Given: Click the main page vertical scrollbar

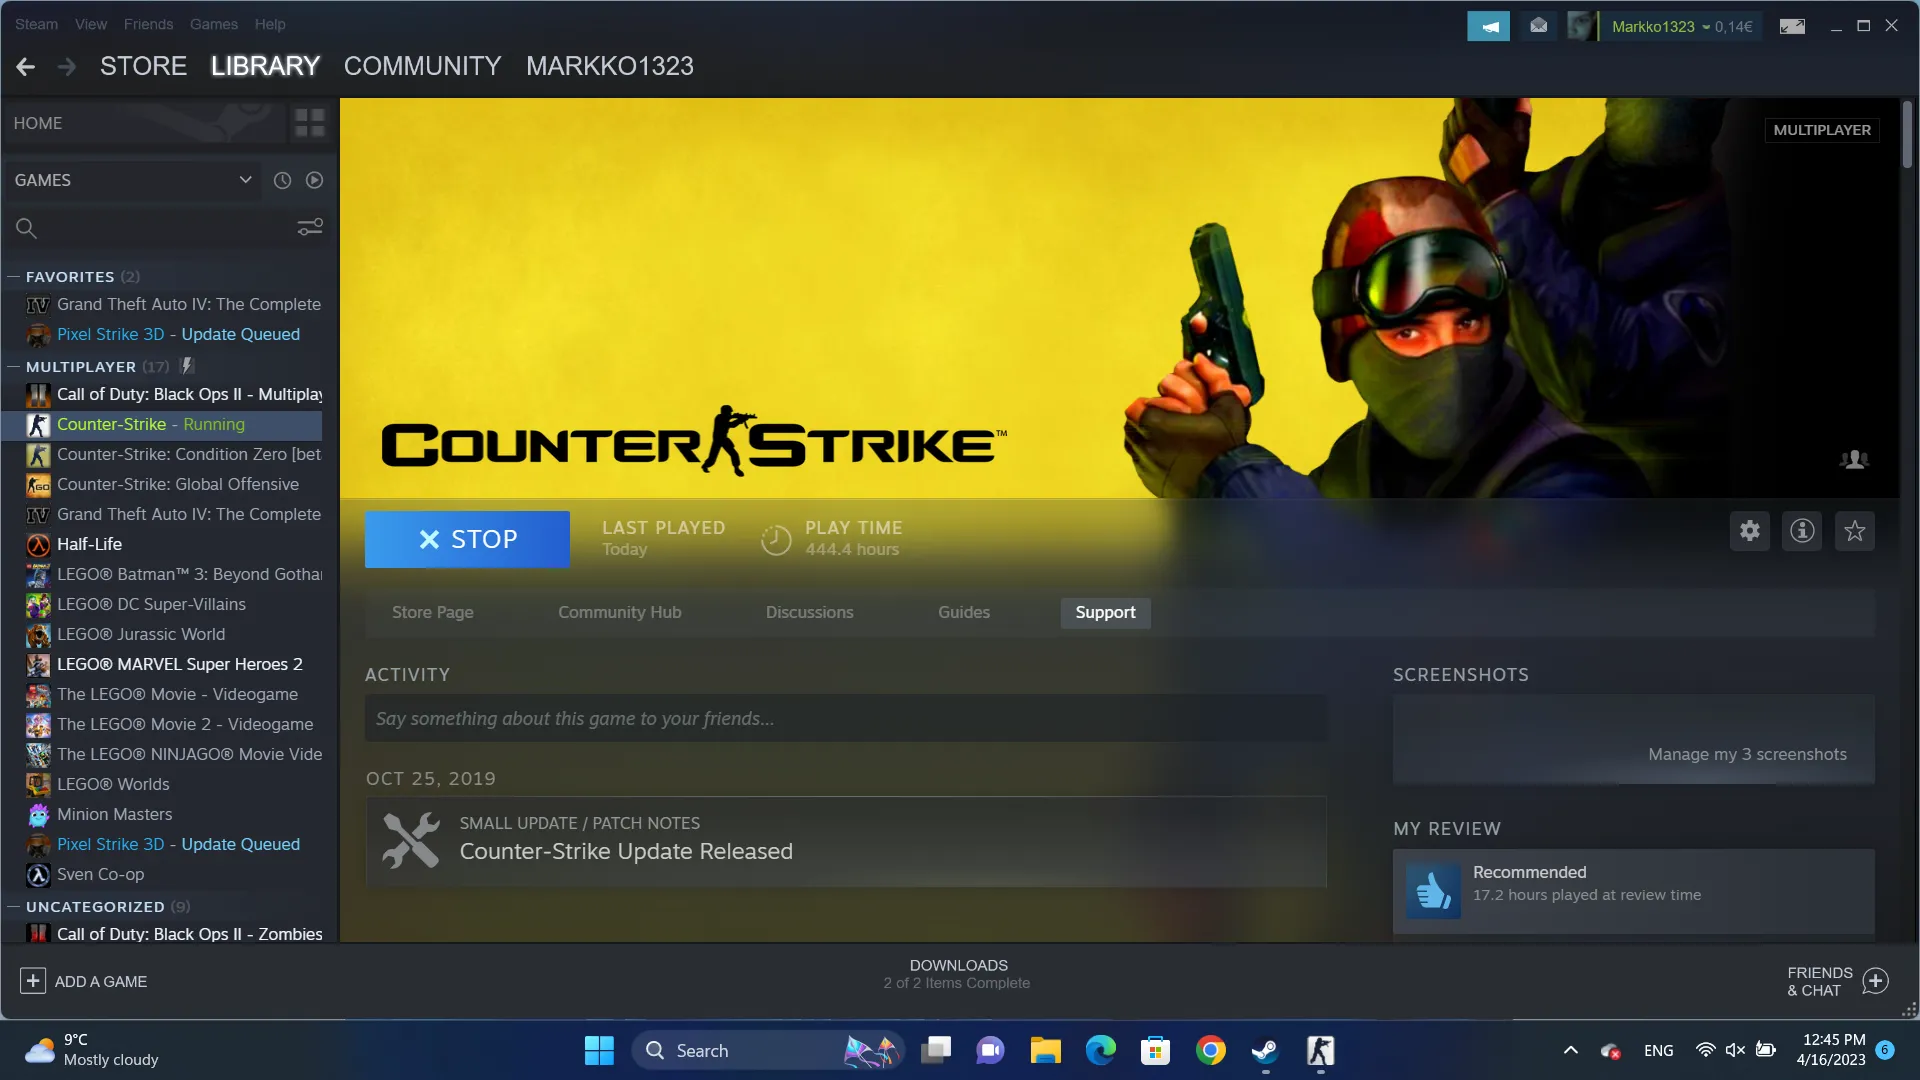Looking at the screenshot, I should 1907,135.
